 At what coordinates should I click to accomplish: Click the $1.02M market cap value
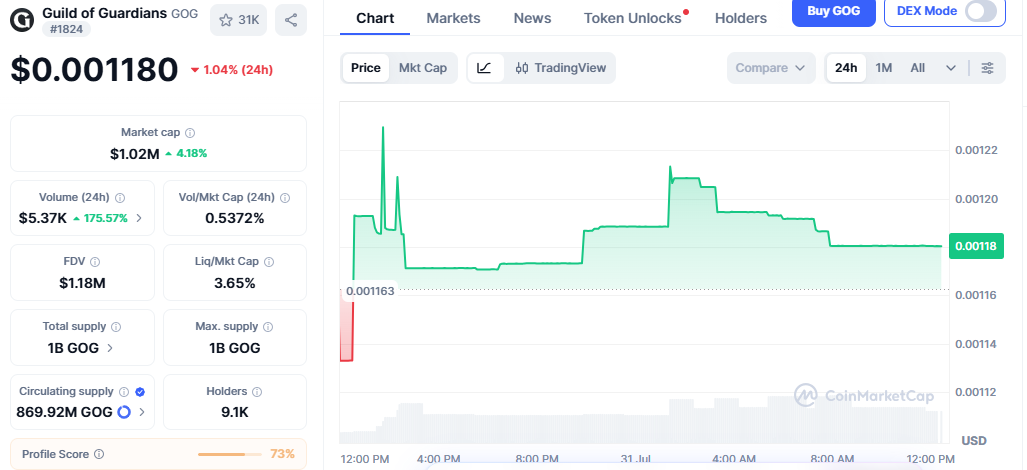click(x=134, y=154)
